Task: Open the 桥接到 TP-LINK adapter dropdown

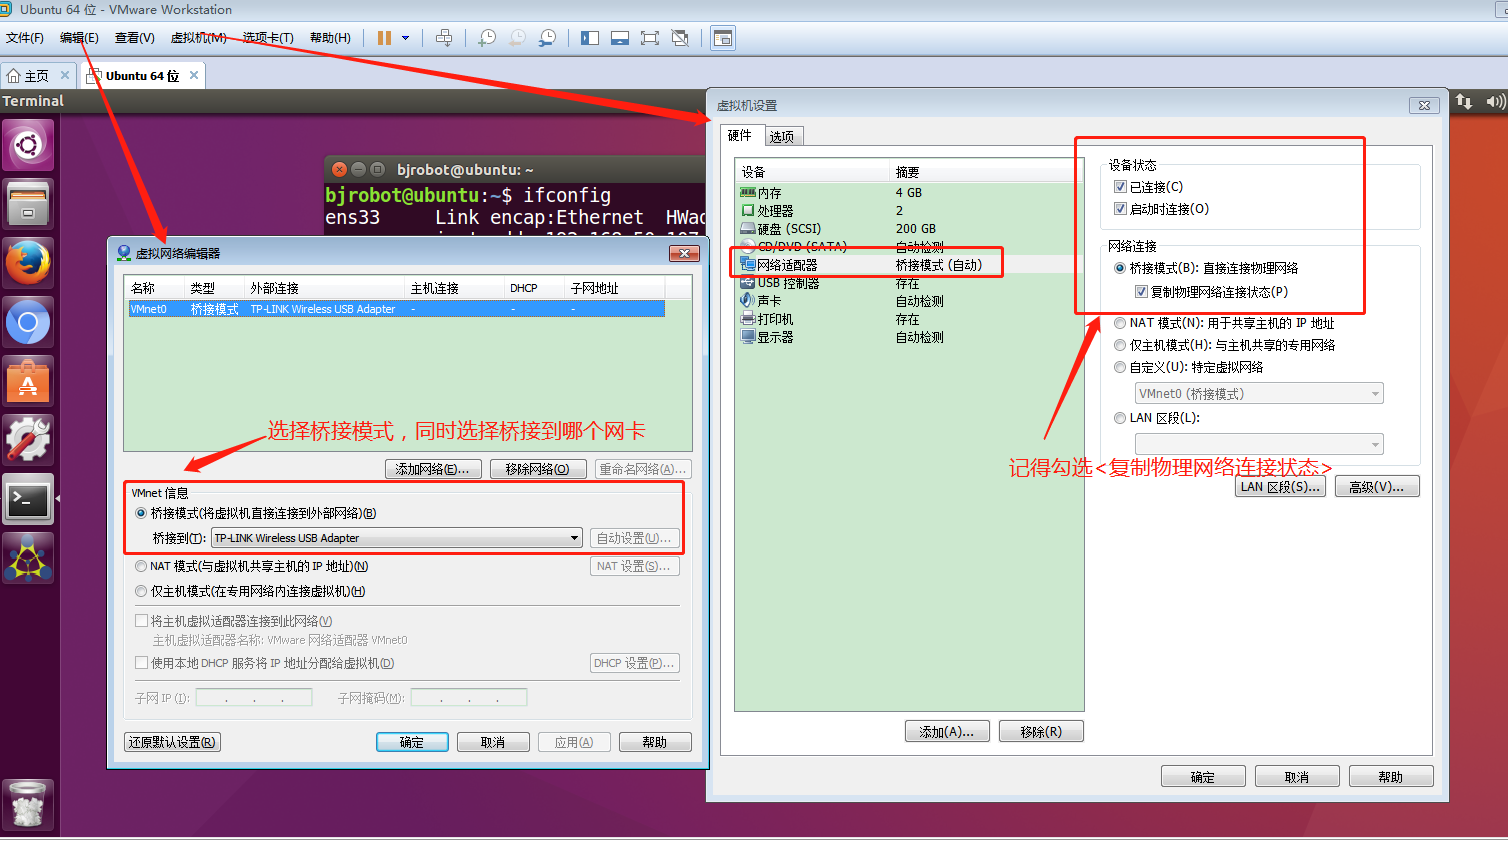Action: [x=397, y=538]
